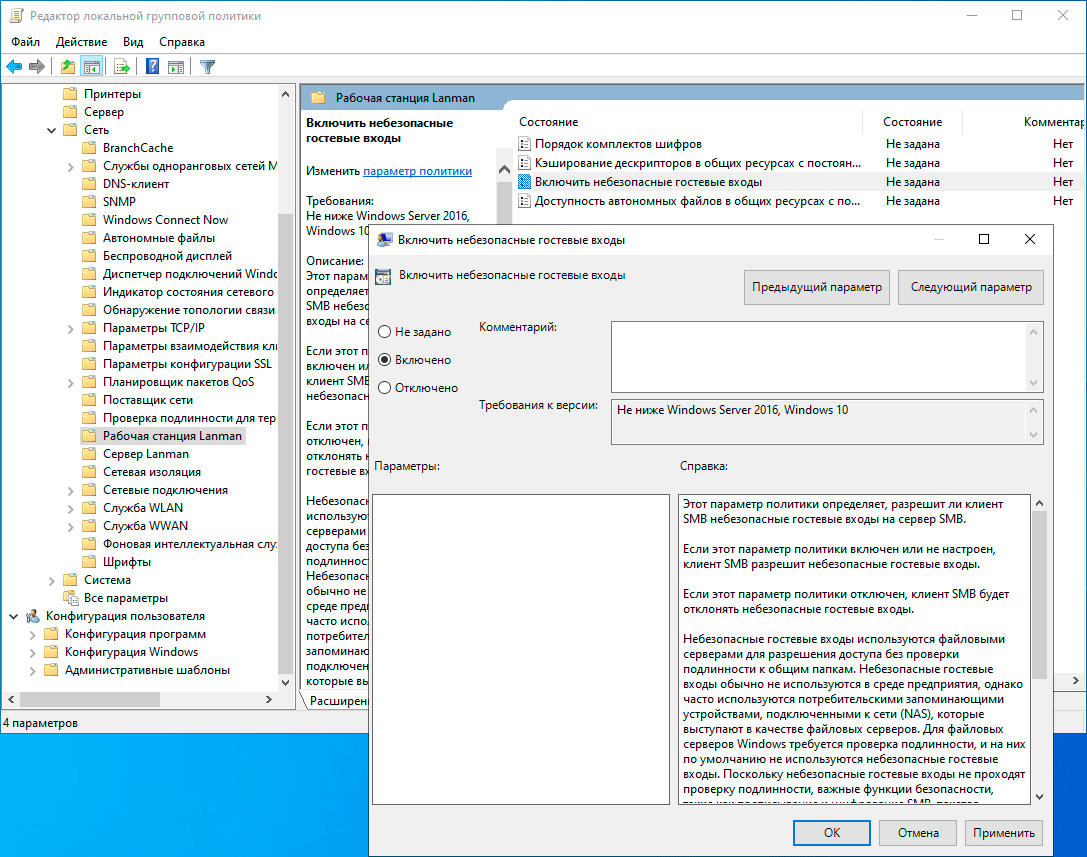The width and height of the screenshot is (1087, 857).
Task: Click the Filter funnel toolbar icon
Action: pyautogui.click(x=207, y=67)
